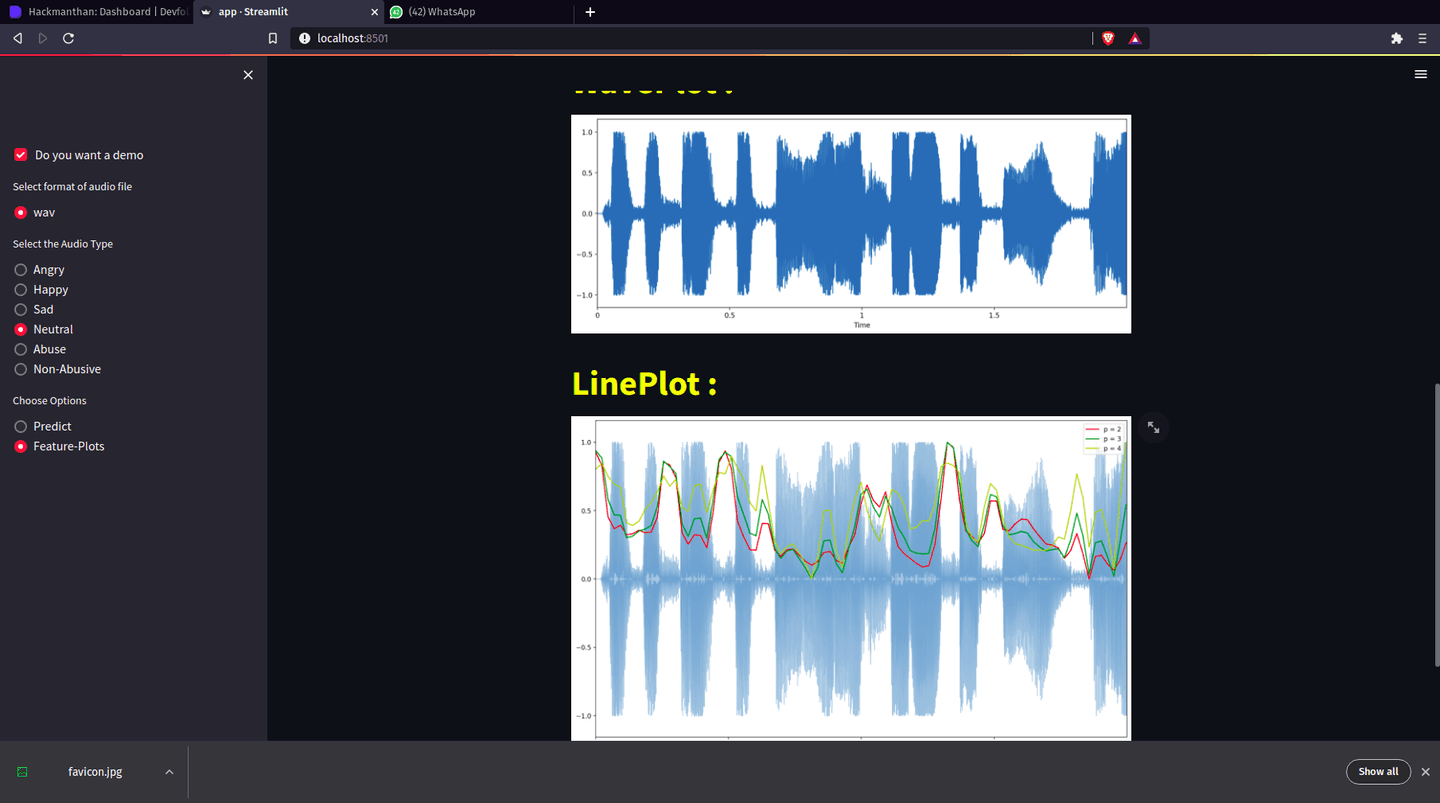
Task: Open favicon.jpg download options chevron
Action: coord(169,772)
